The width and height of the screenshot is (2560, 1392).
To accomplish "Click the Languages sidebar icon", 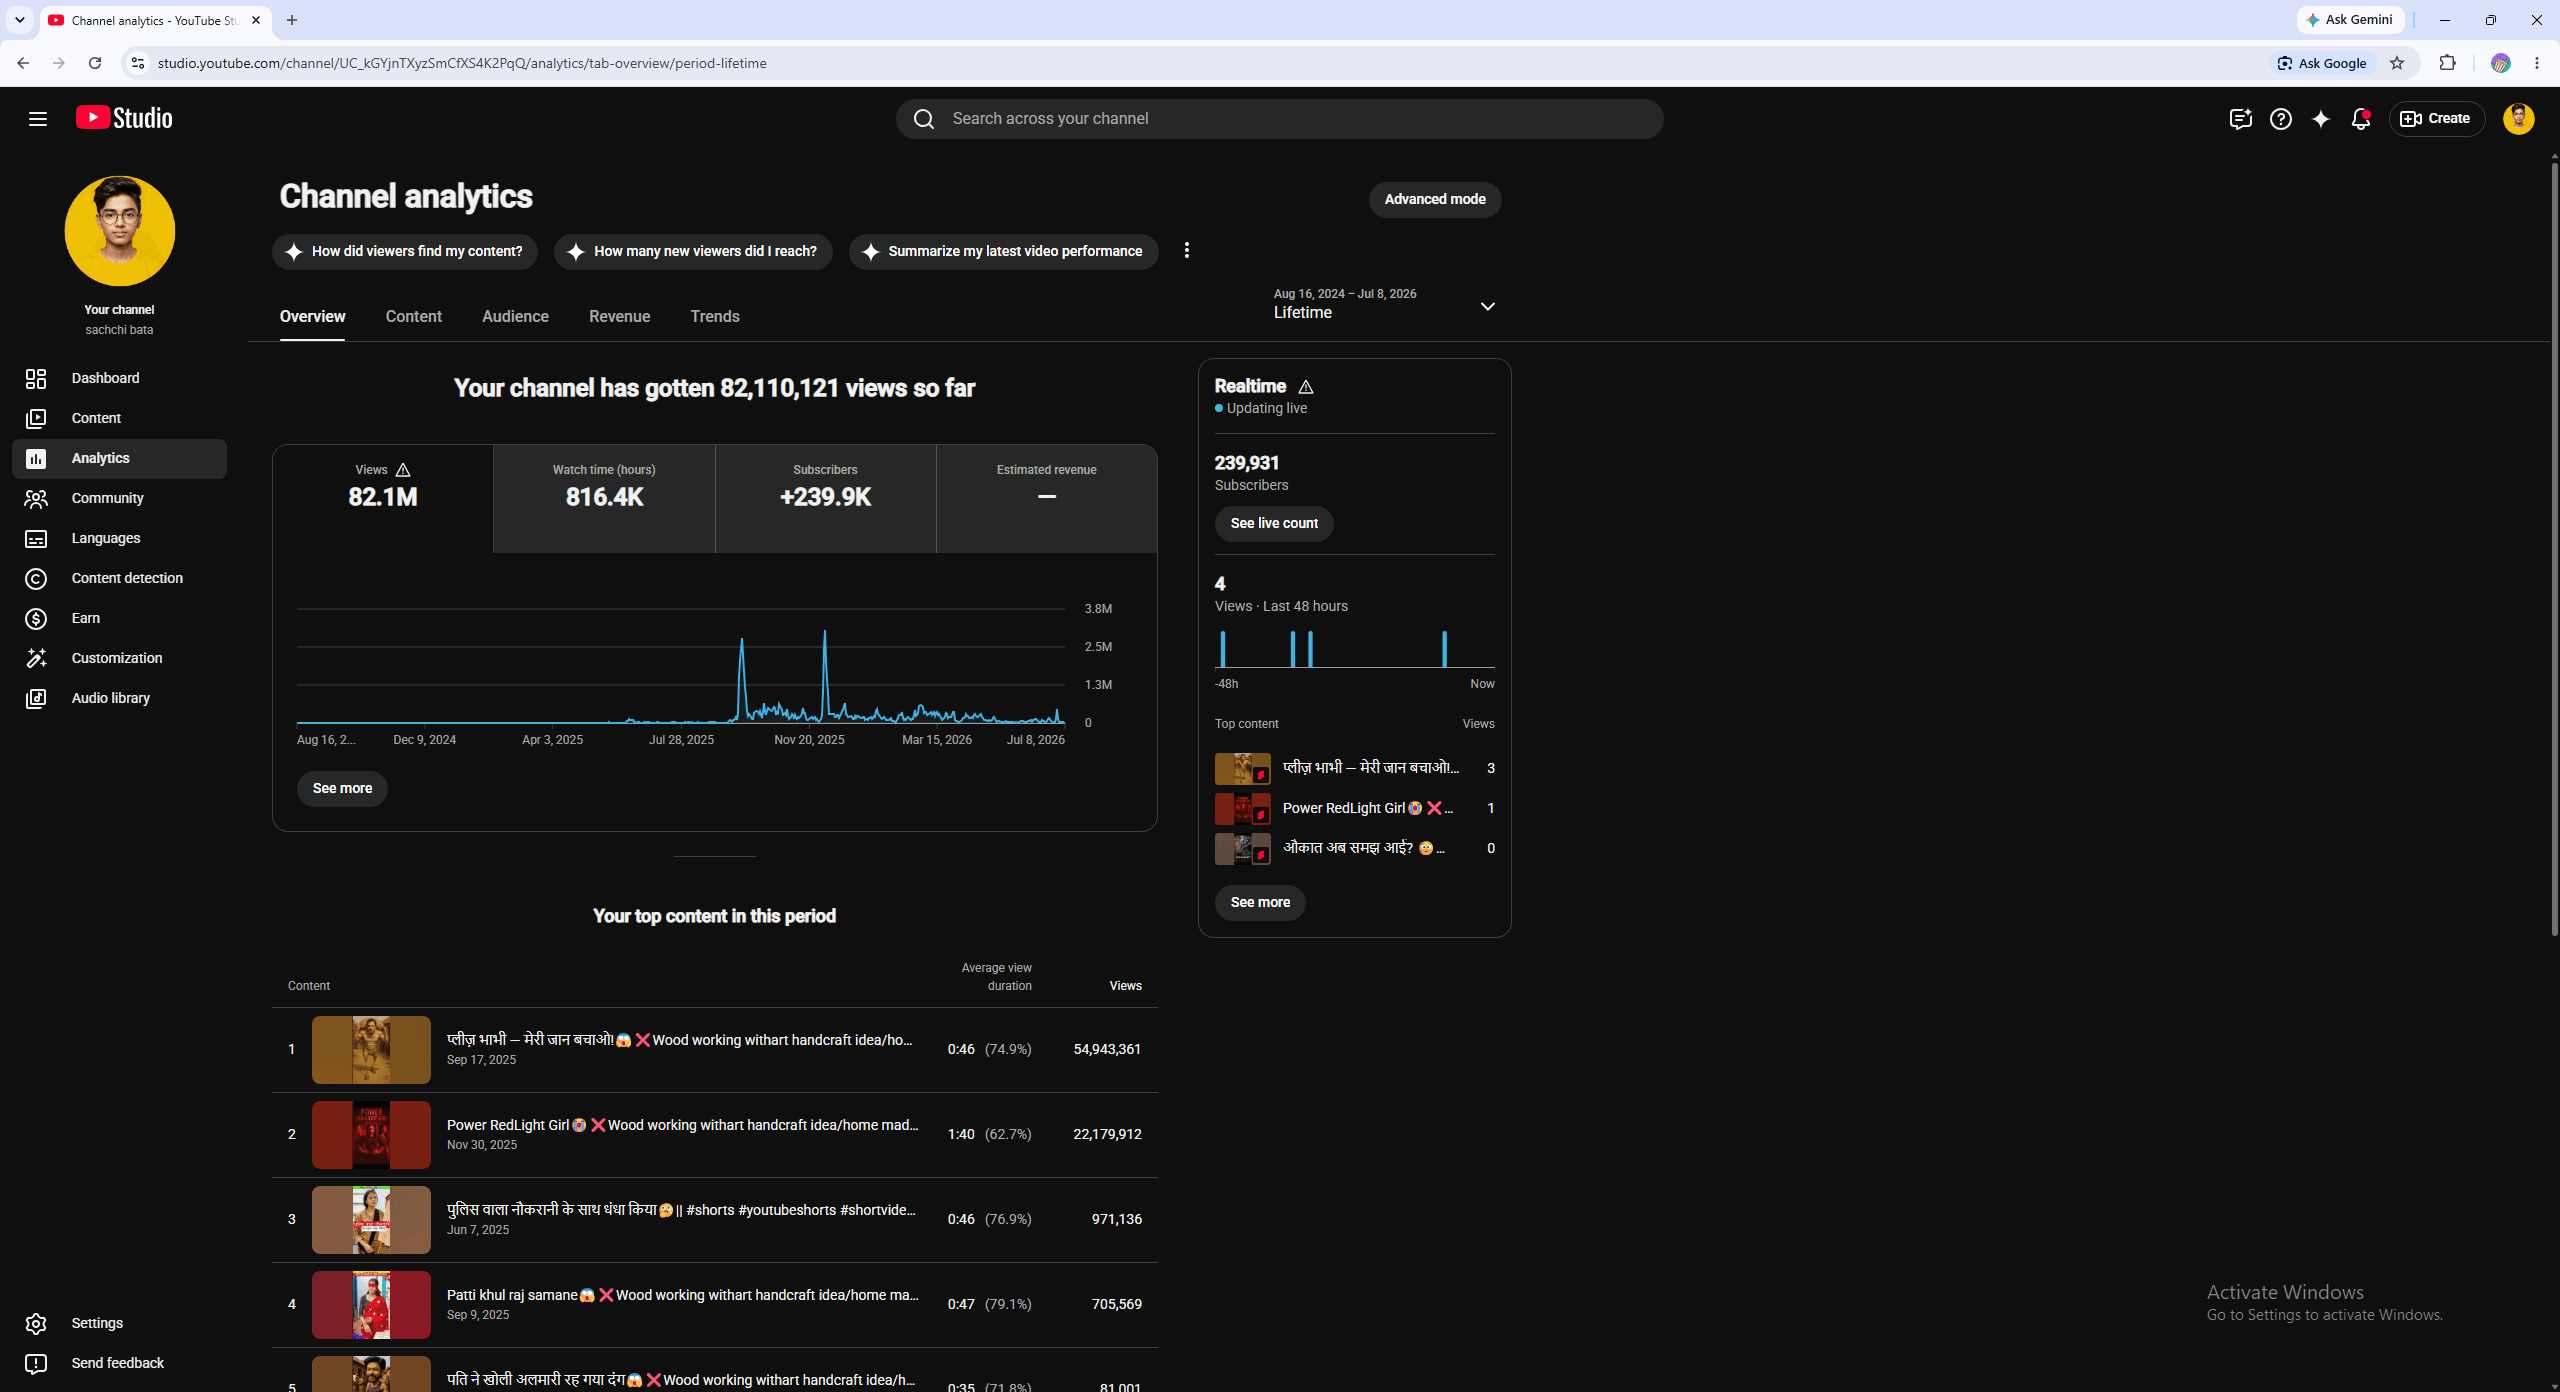I will point(36,538).
